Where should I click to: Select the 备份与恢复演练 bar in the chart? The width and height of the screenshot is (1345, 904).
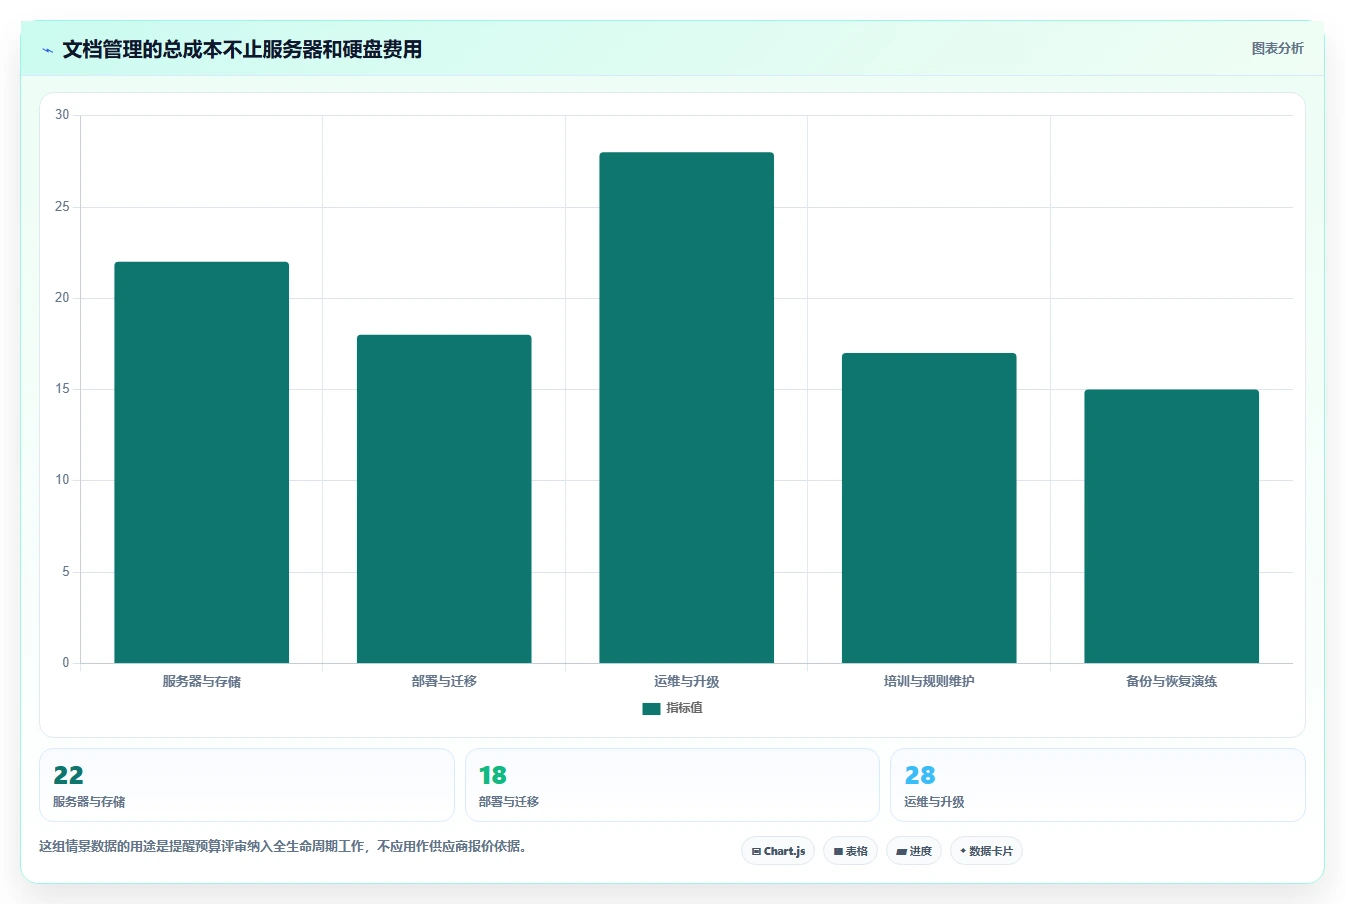1171,526
